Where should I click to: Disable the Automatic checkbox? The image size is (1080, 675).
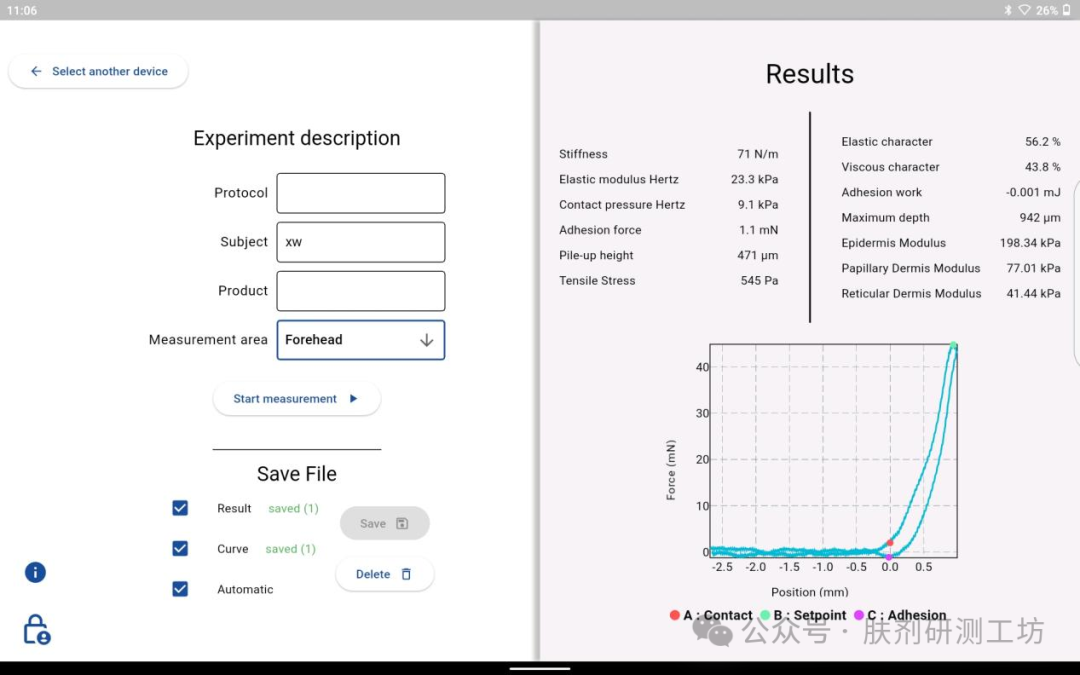[x=180, y=589]
